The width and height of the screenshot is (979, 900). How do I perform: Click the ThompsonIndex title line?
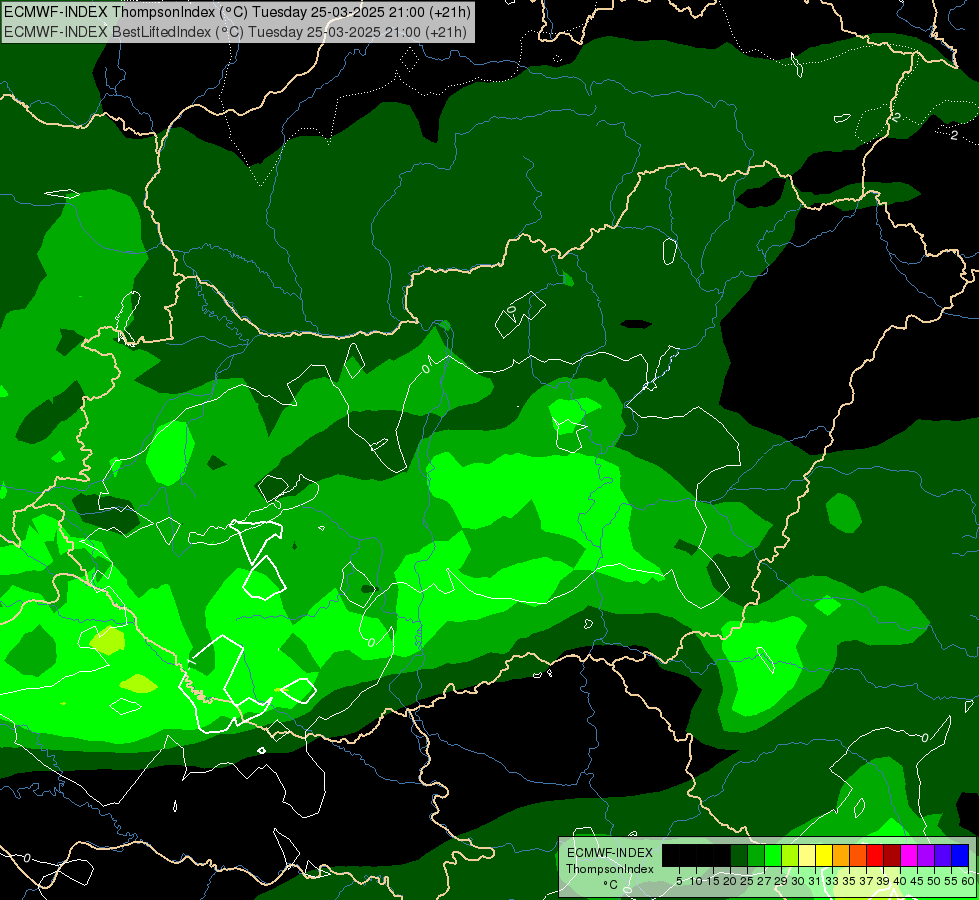237,11
